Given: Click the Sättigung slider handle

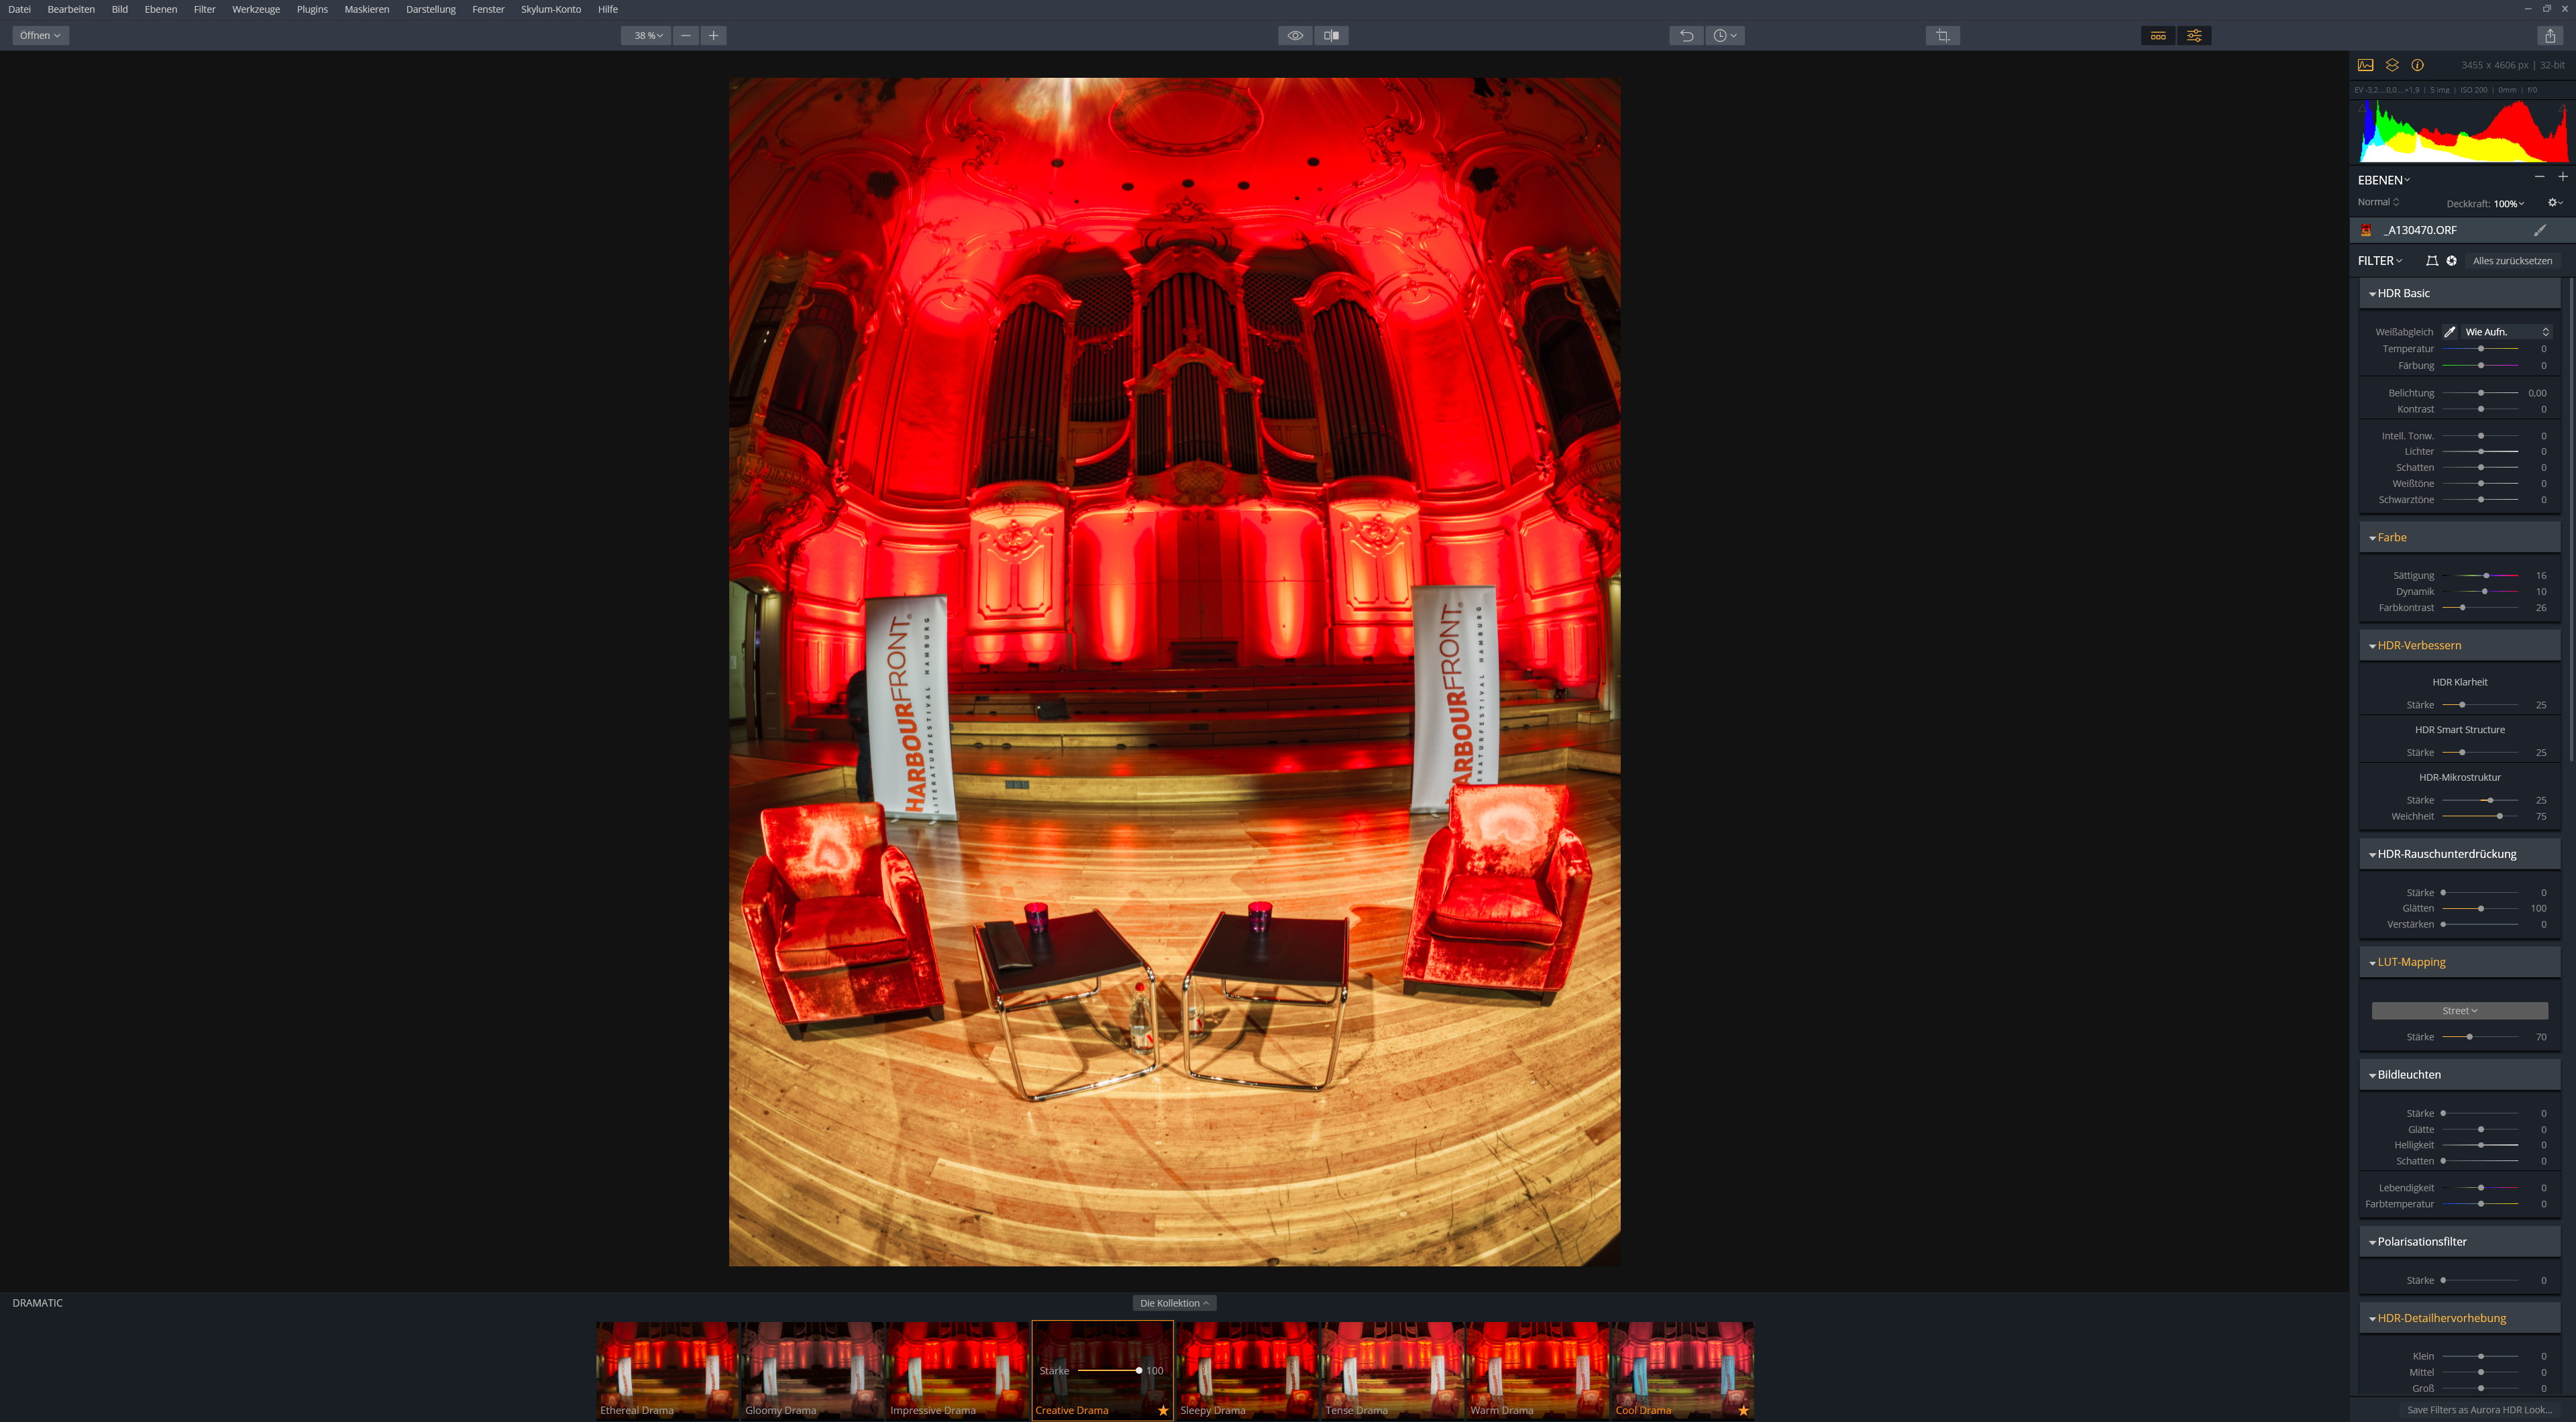Looking at the screenshot, I should 2486,576.
